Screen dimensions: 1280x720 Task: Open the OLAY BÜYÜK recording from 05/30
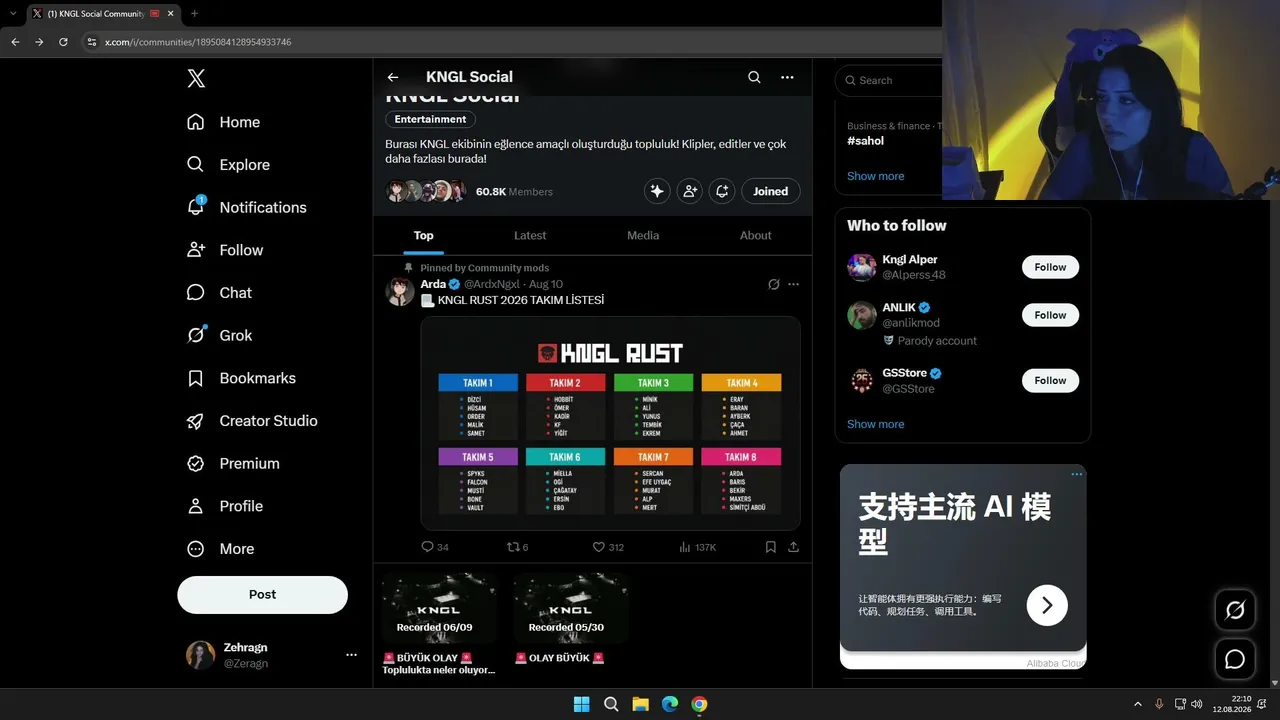click(x=571, y=620)
